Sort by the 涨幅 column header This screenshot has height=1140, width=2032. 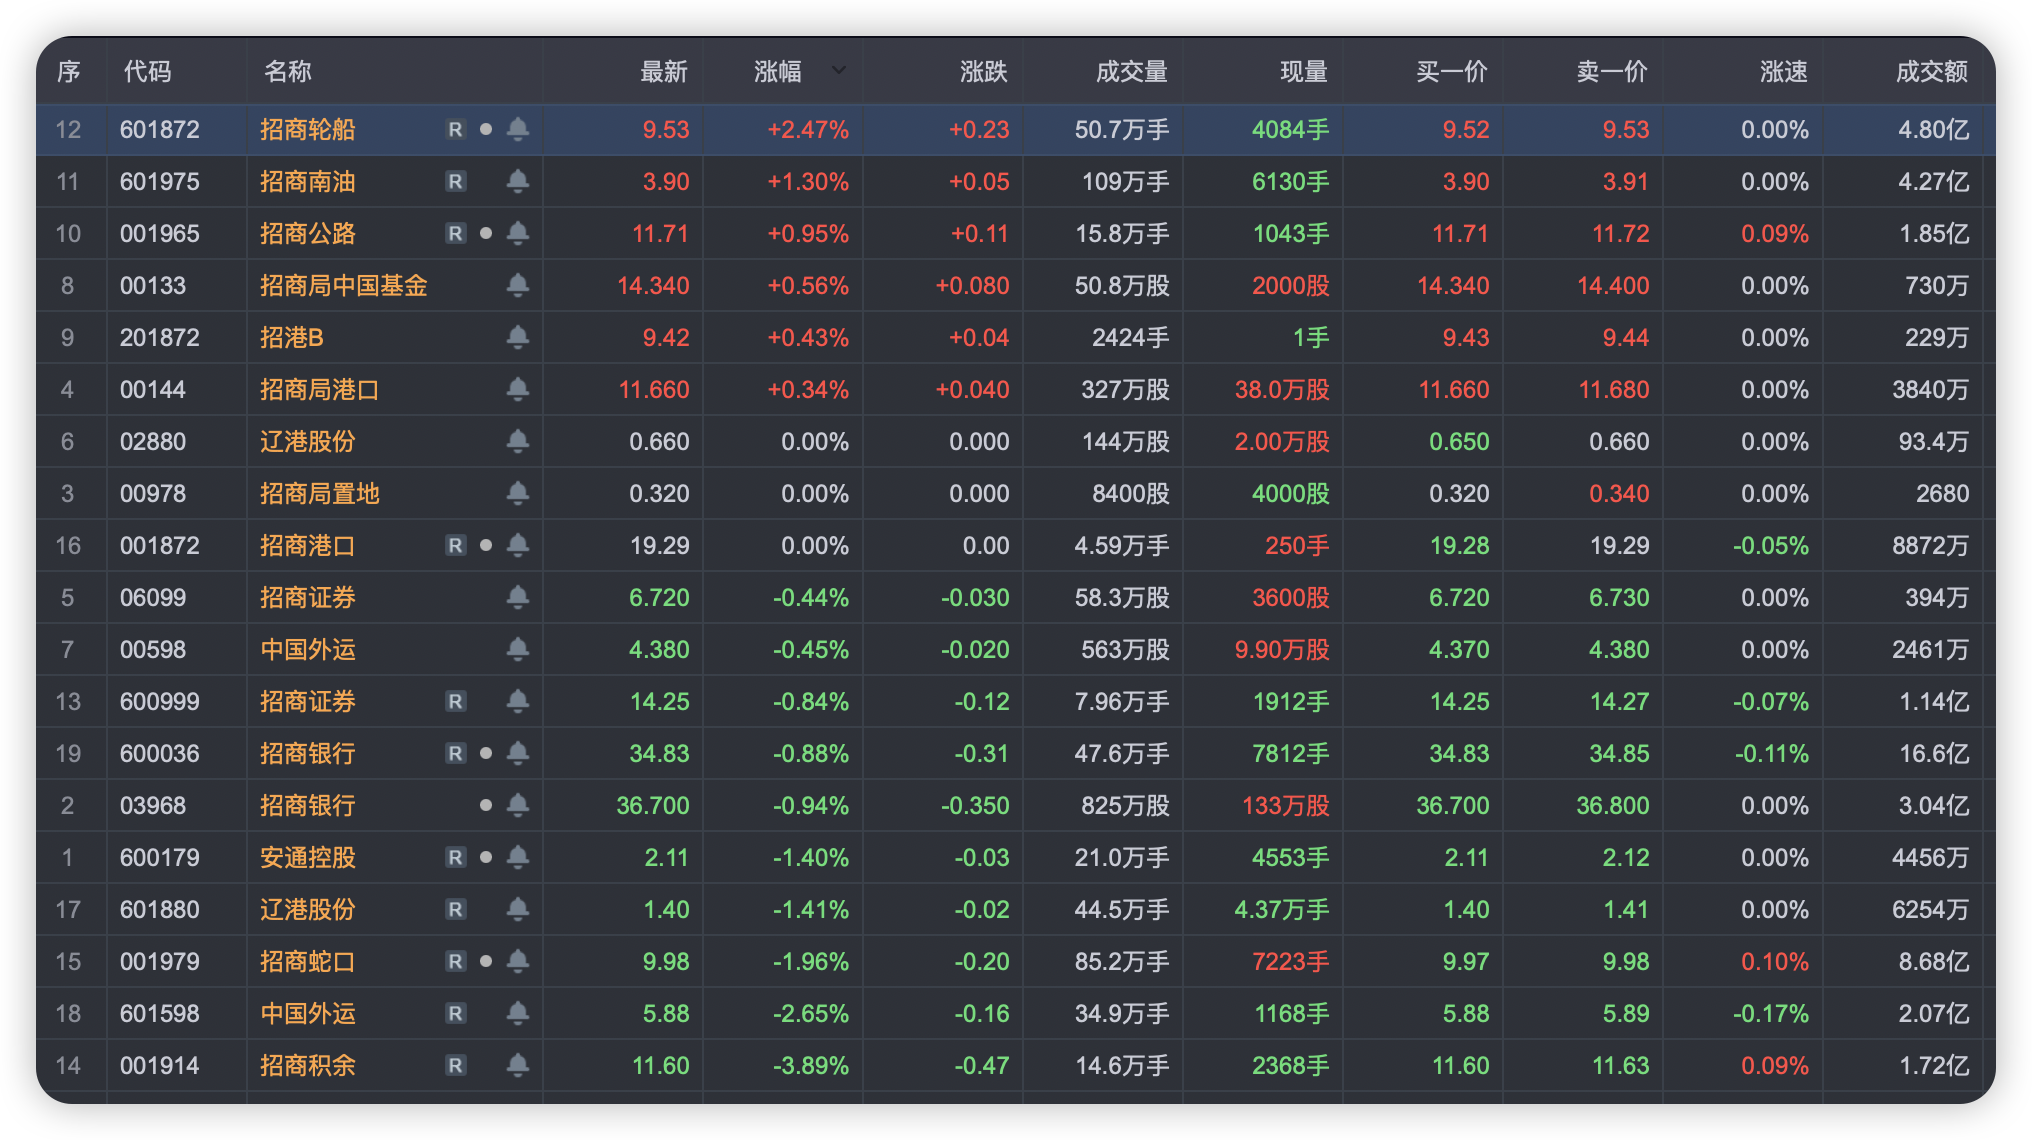[778, 71]
